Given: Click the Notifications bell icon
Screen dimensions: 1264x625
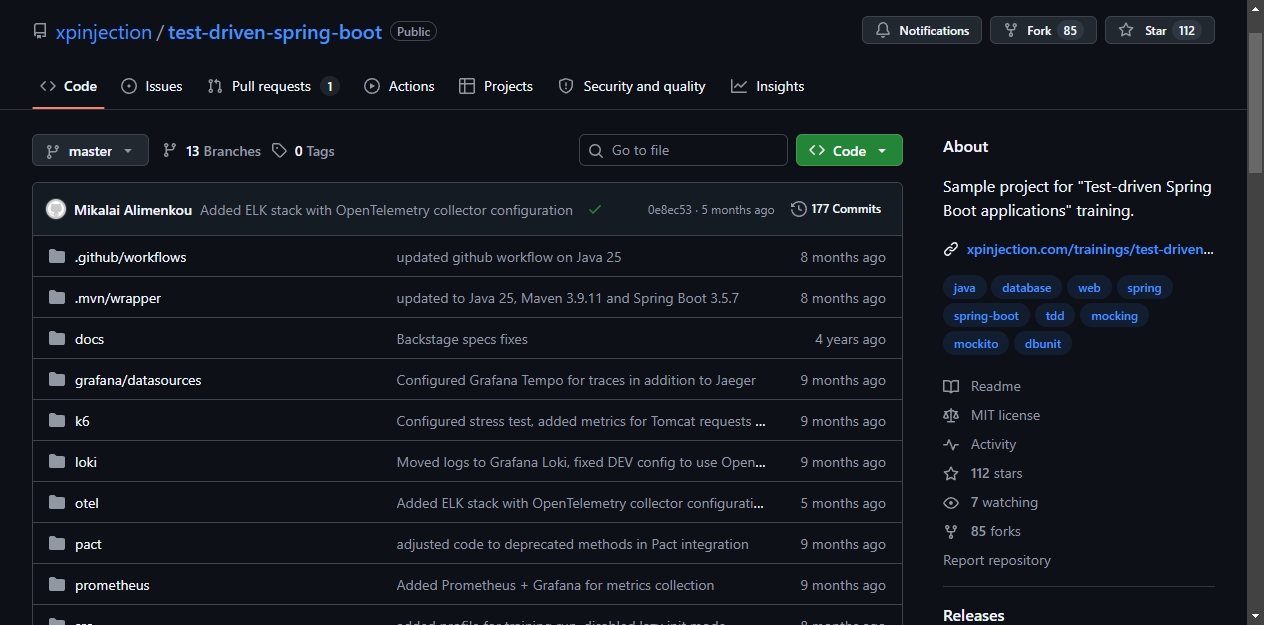Looking at the screenshot, I should coord(883,31).
